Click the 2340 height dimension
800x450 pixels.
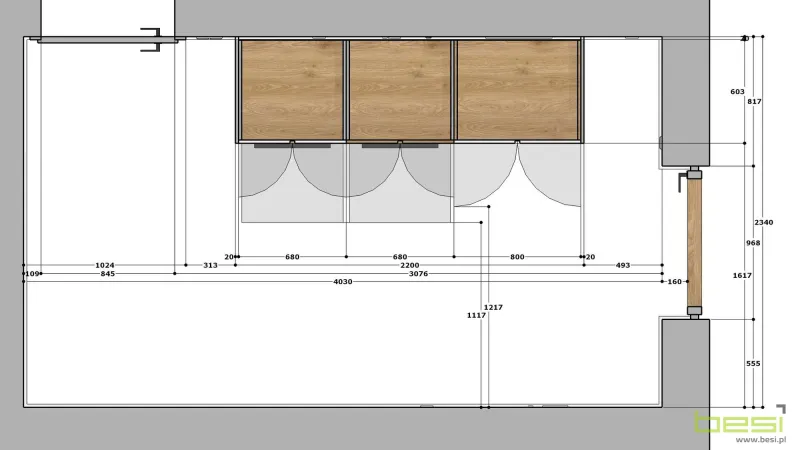coord(764,222)
